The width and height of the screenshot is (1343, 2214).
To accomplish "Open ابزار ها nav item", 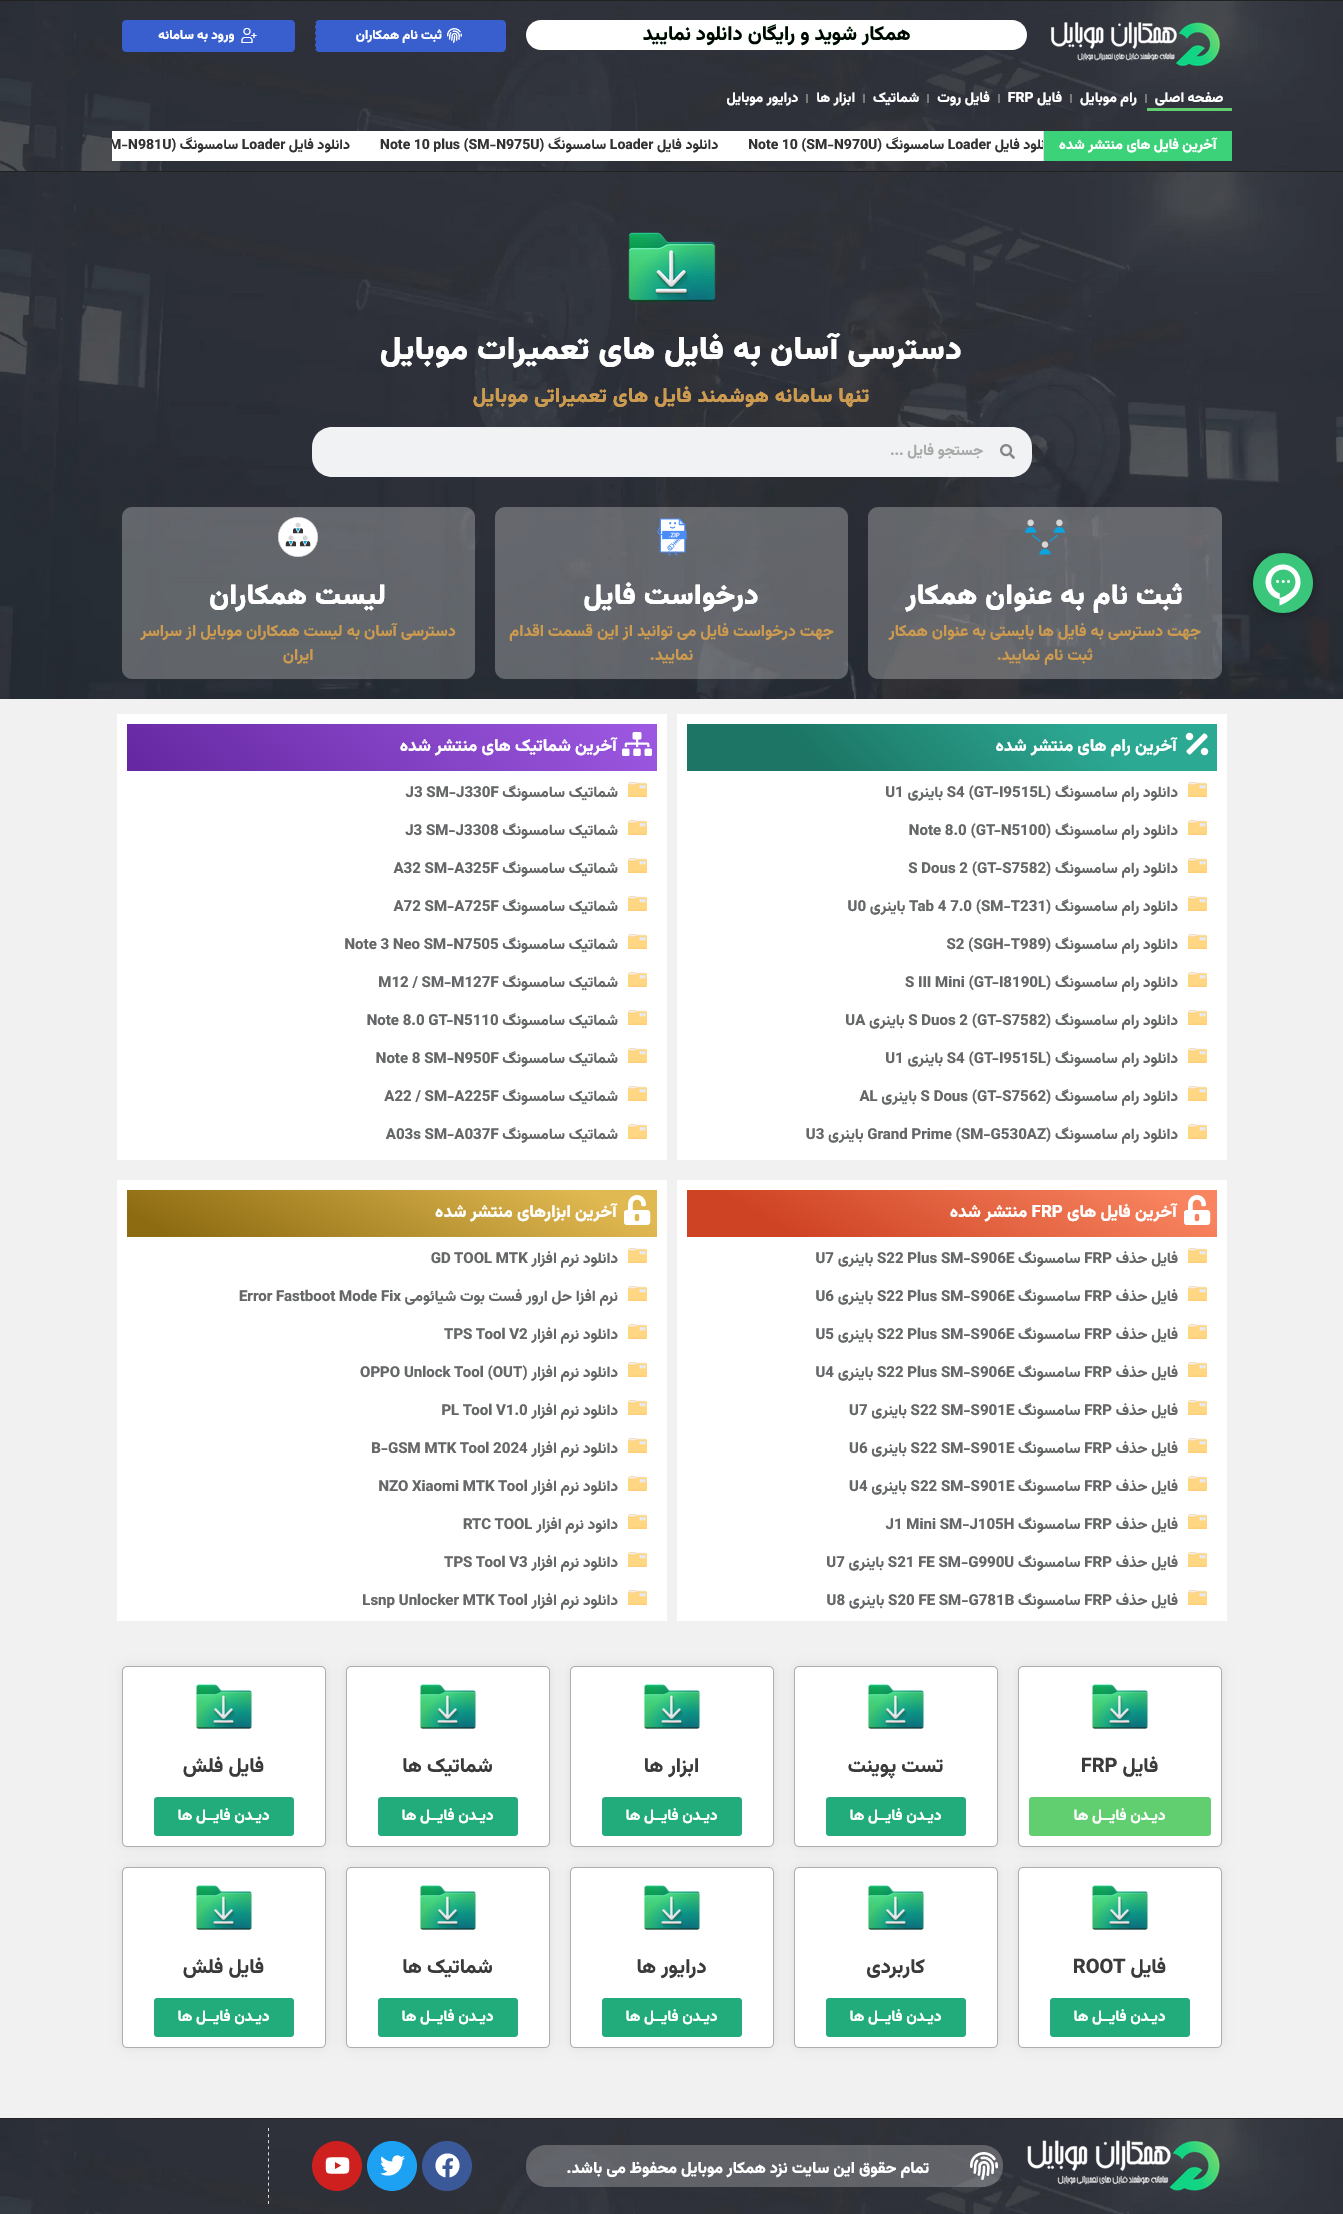I will (x=835, y=97).
